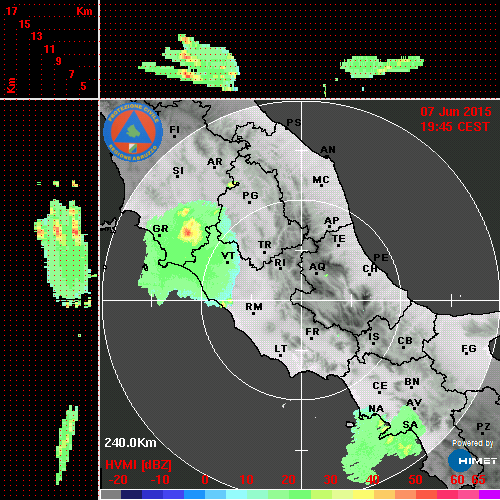Click the AV city marker

414,404
